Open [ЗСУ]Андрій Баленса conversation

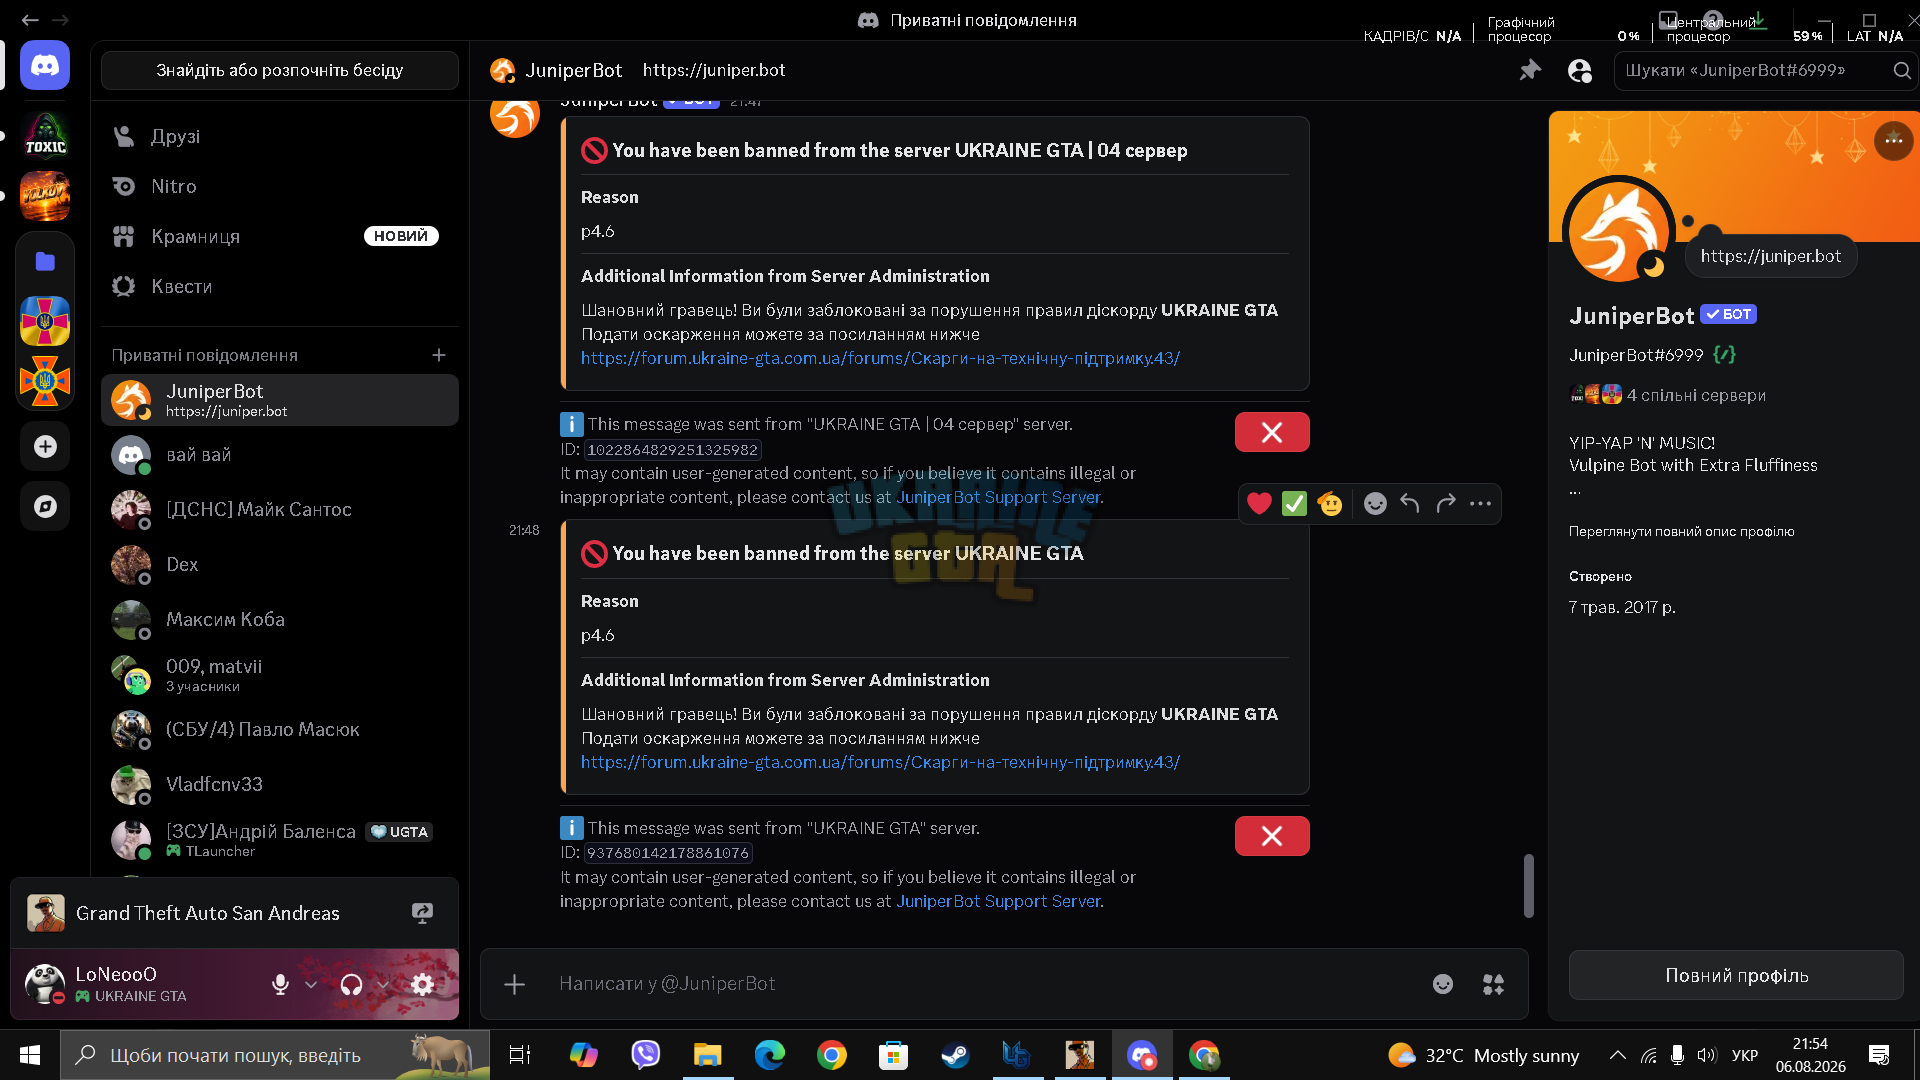280,840
